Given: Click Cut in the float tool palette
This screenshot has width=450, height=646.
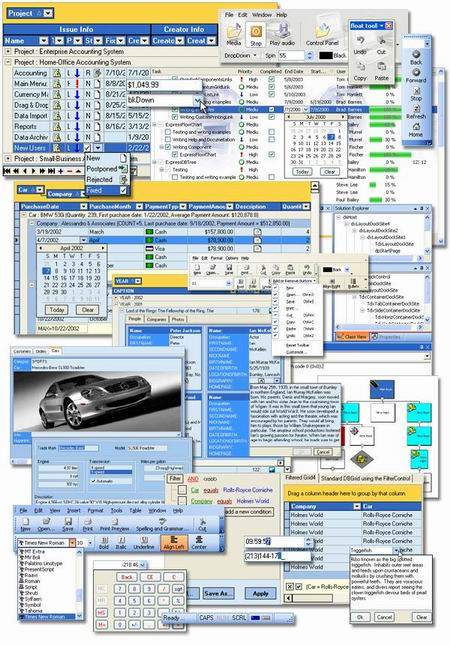Looking at the screenshot, I should (381, 40).
